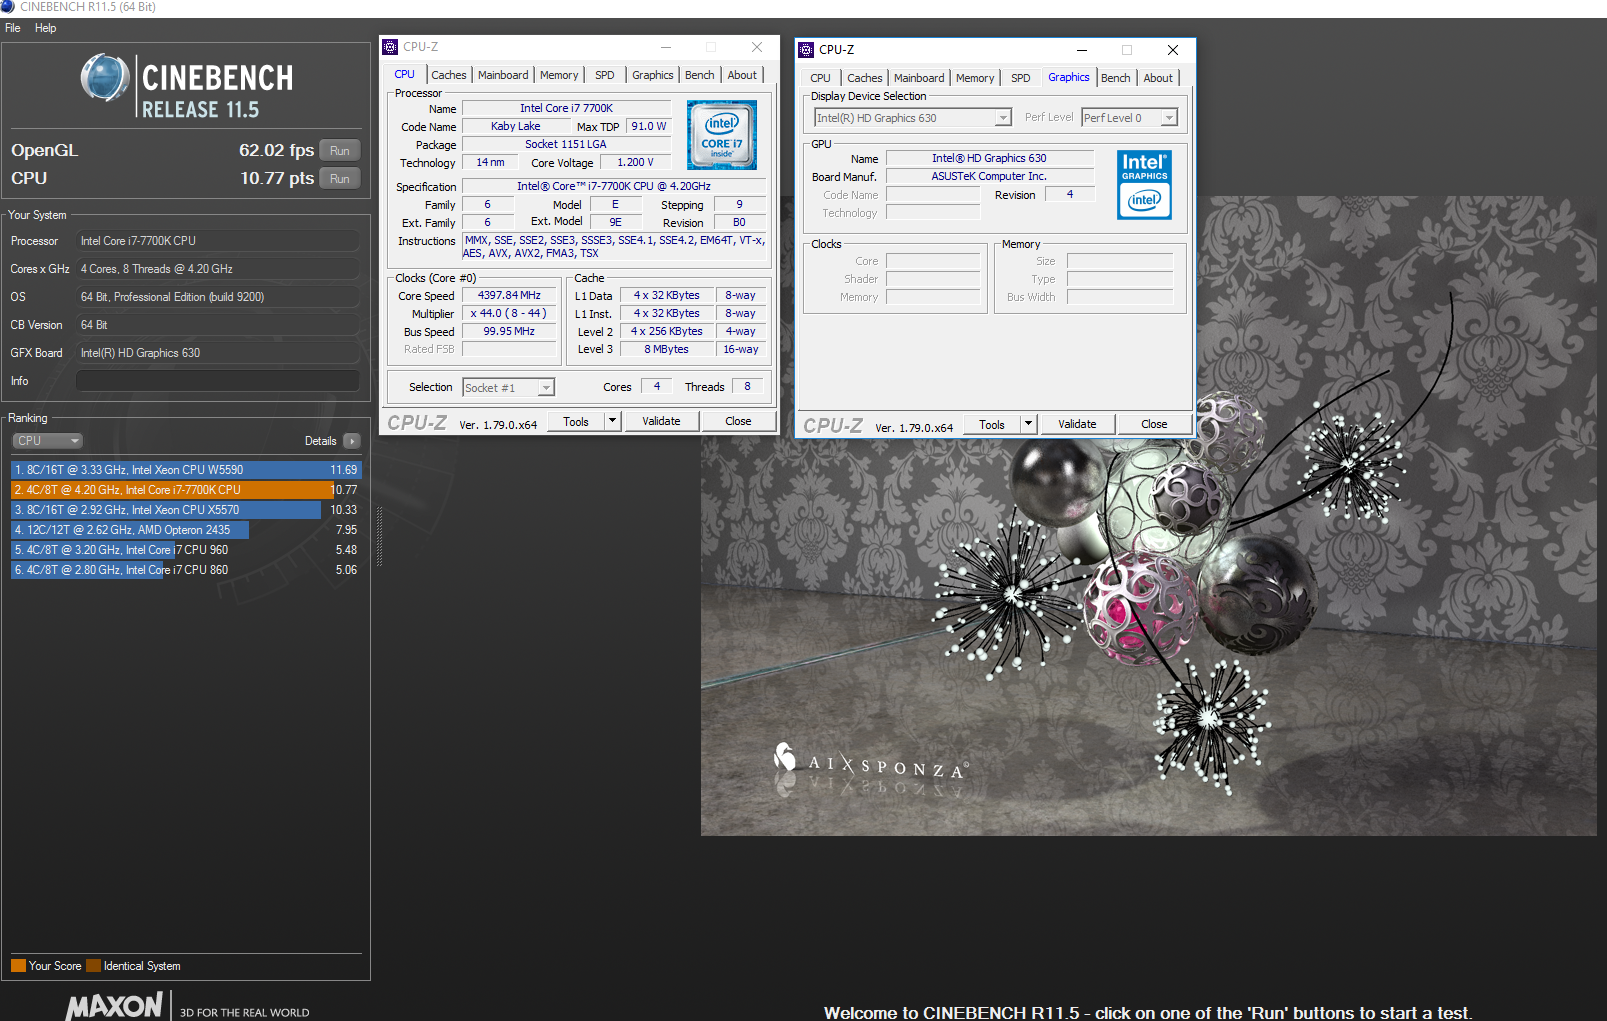The image size is (1607, 1021).
Task: Click the CPU-Z app icon in right window title bar
Action: click(x=807, y=50)
